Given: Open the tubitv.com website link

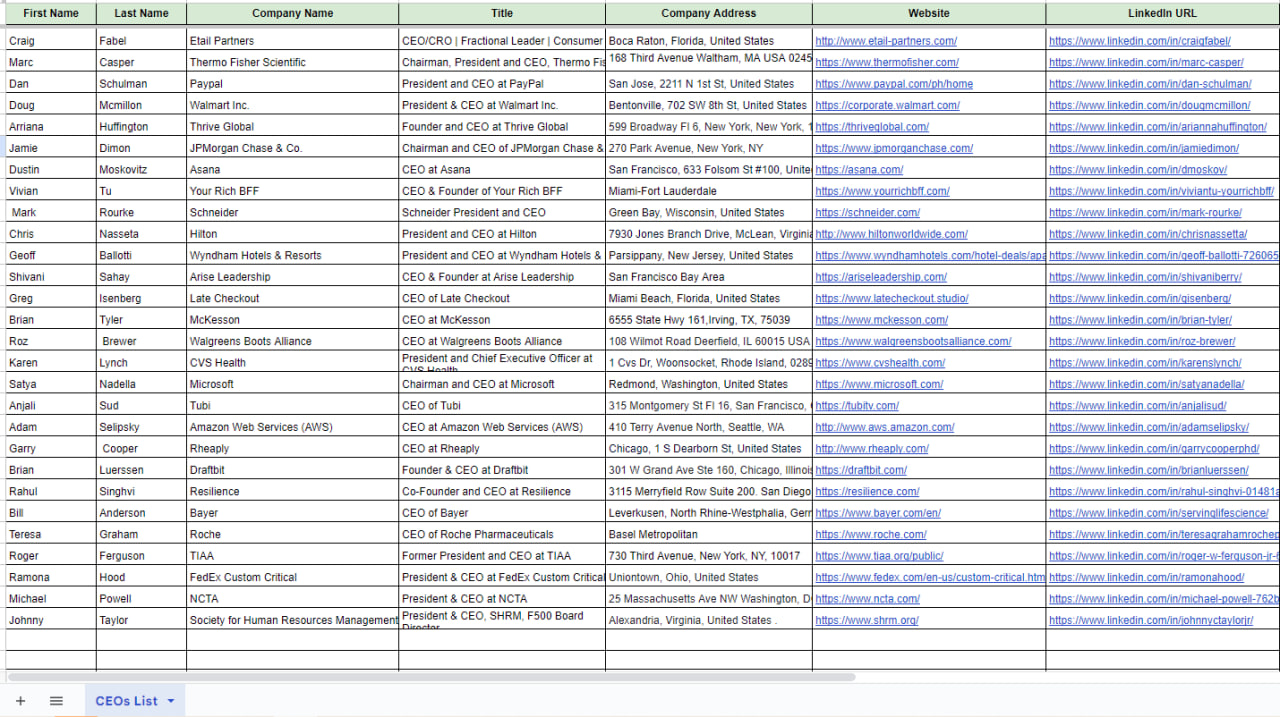Looking at the screenshot, I should (857, 406).
